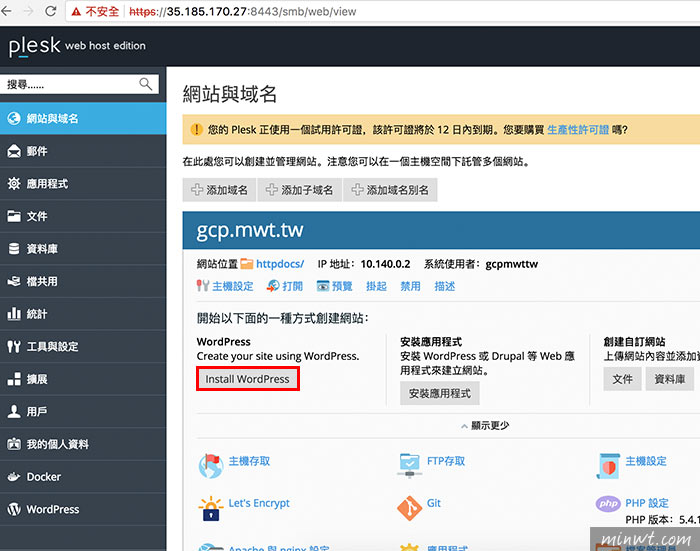
Task: Open the PHP 設定 link
Action: coord(647,503)
